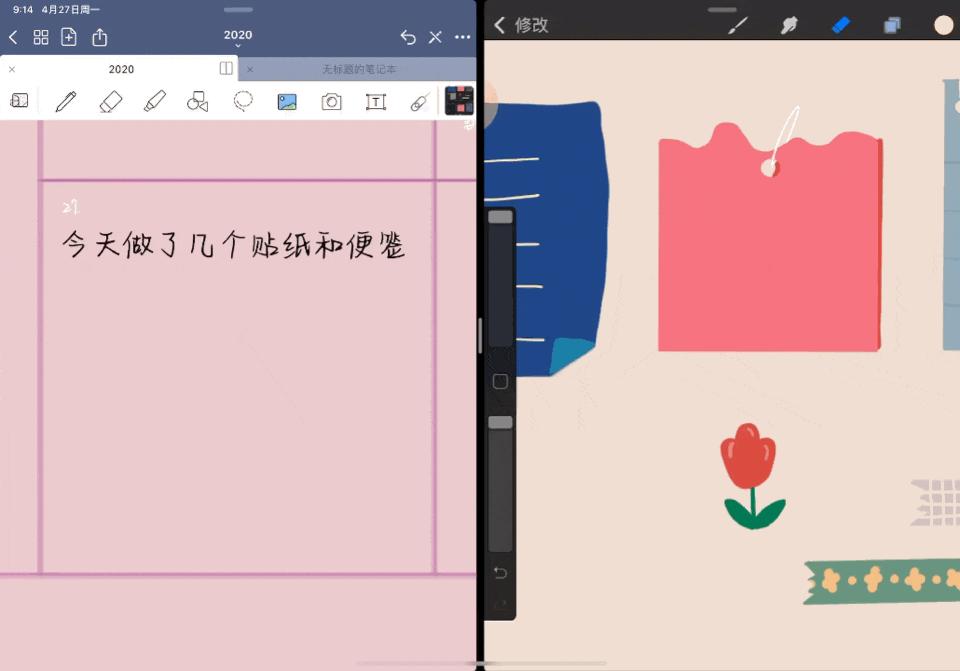
Task: Open the more options ellipsis menu
Action: coord(461,37)
